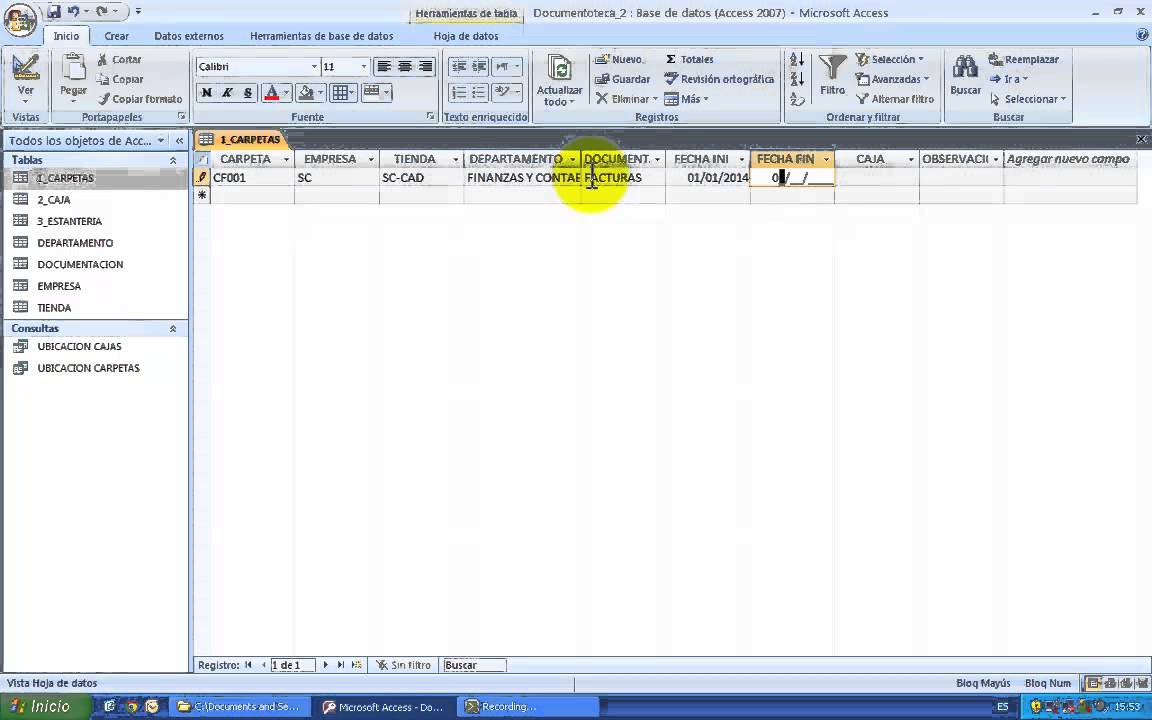Switch to Datos externos tab
This screenshot has width=1152, height=720.
coord(189,35)
